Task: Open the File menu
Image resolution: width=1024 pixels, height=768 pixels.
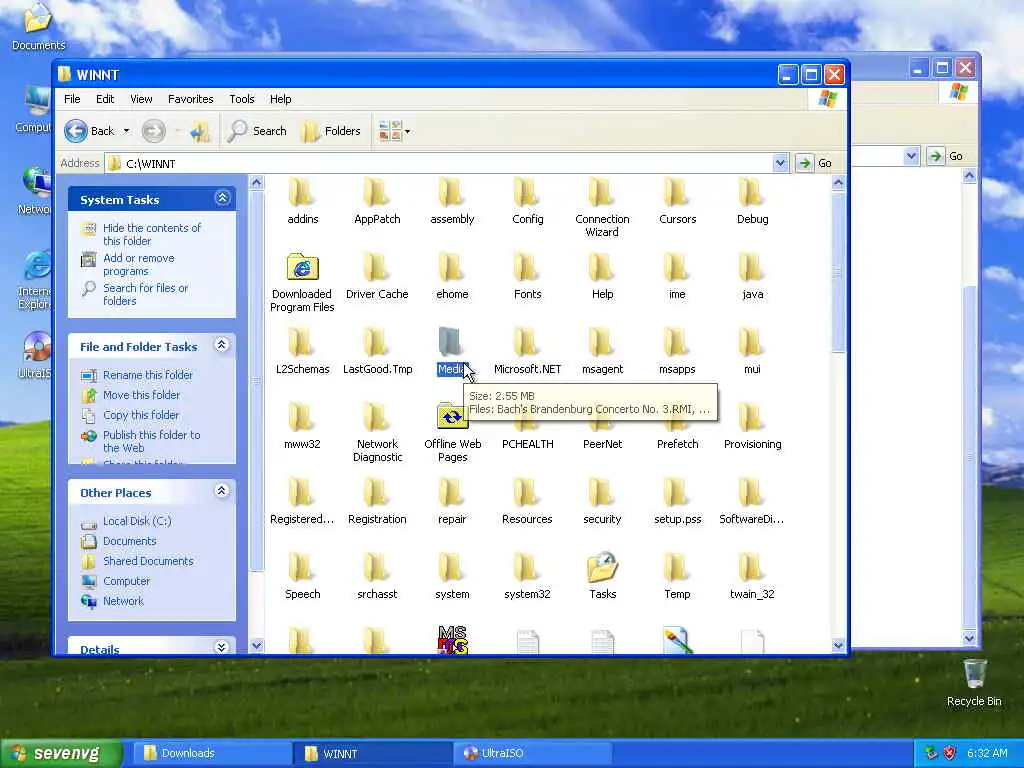Action: click(x=72, y=99)
